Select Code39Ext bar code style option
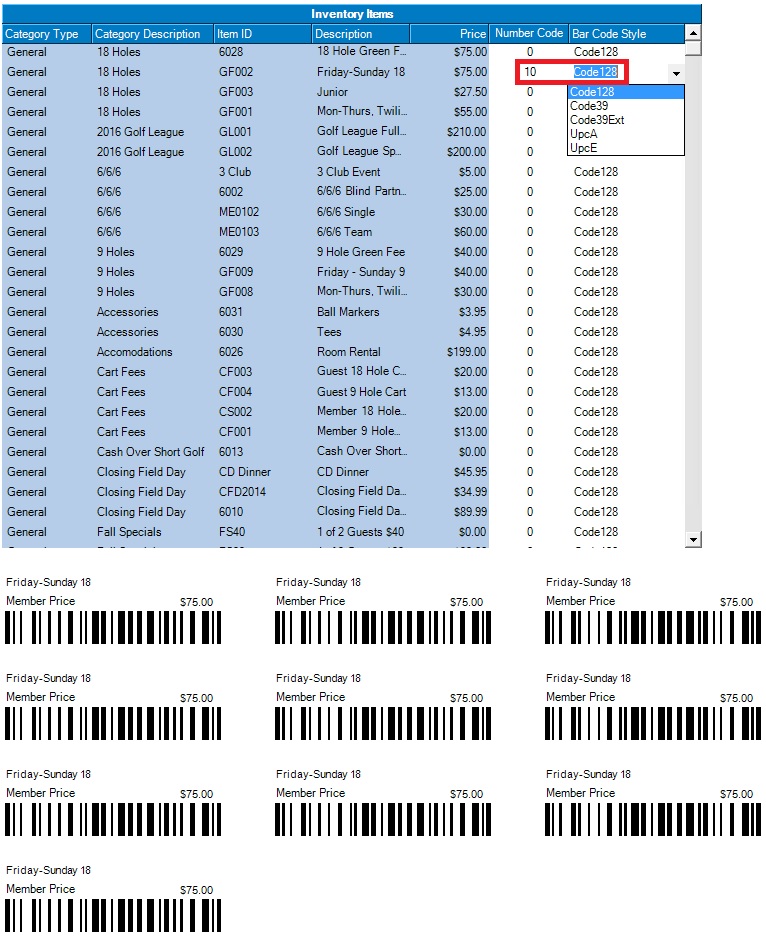 point(597,120)
